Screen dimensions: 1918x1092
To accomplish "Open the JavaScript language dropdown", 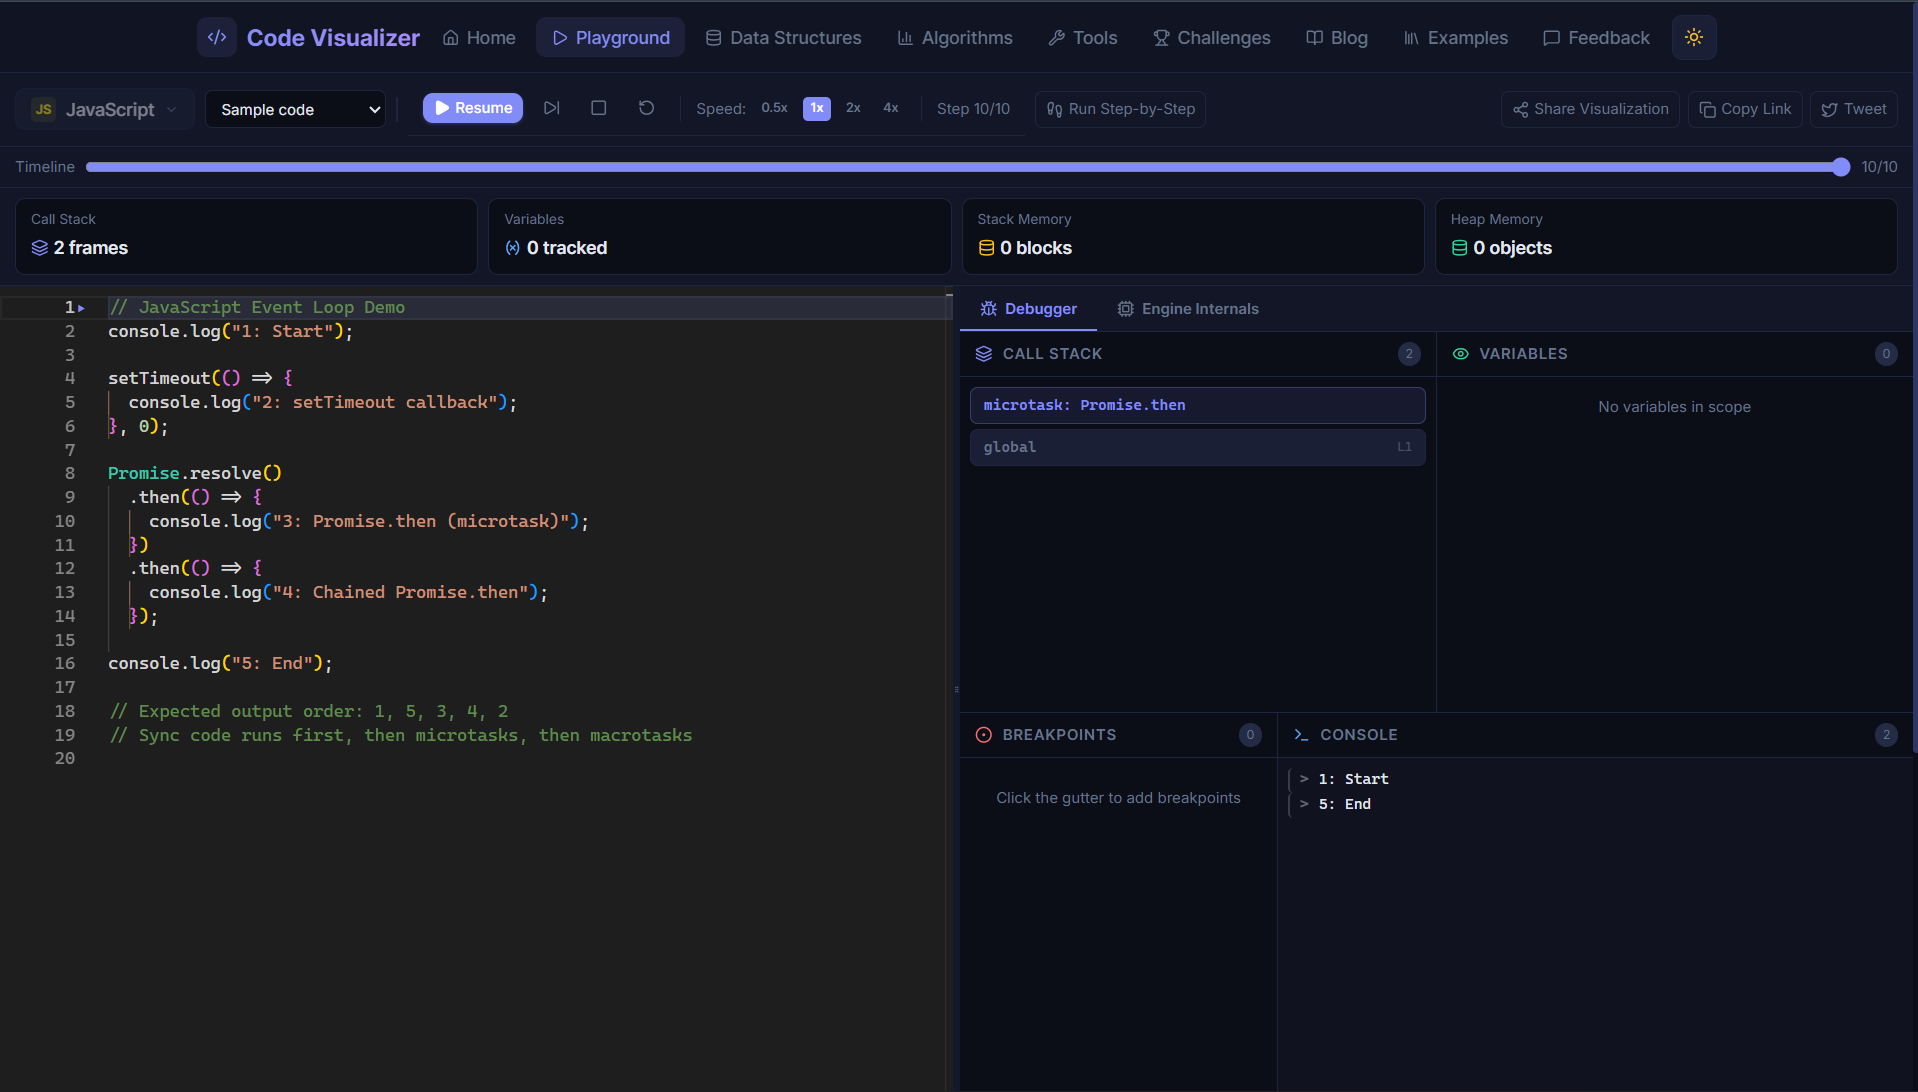I will click(105, 109).
